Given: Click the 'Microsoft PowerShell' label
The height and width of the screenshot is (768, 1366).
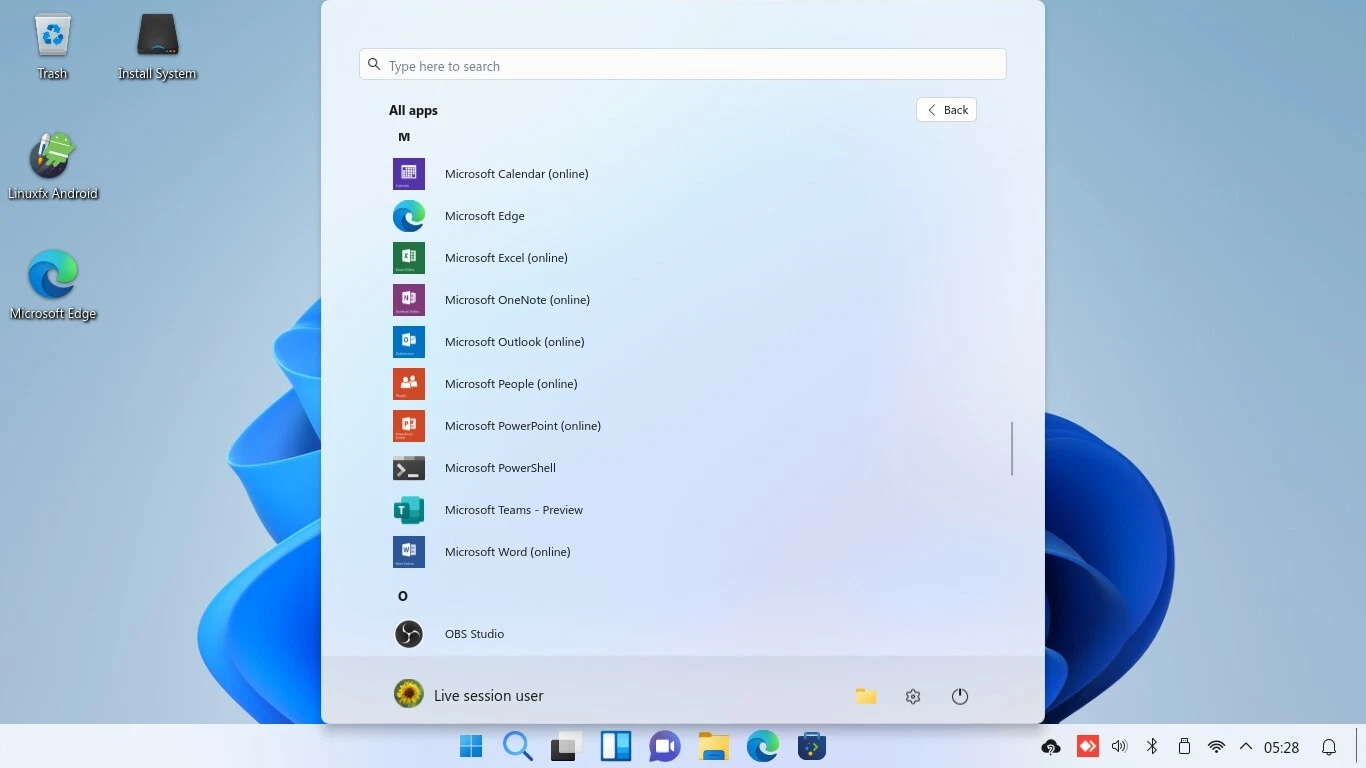Looking at the screenshot, I should [500, 468].
